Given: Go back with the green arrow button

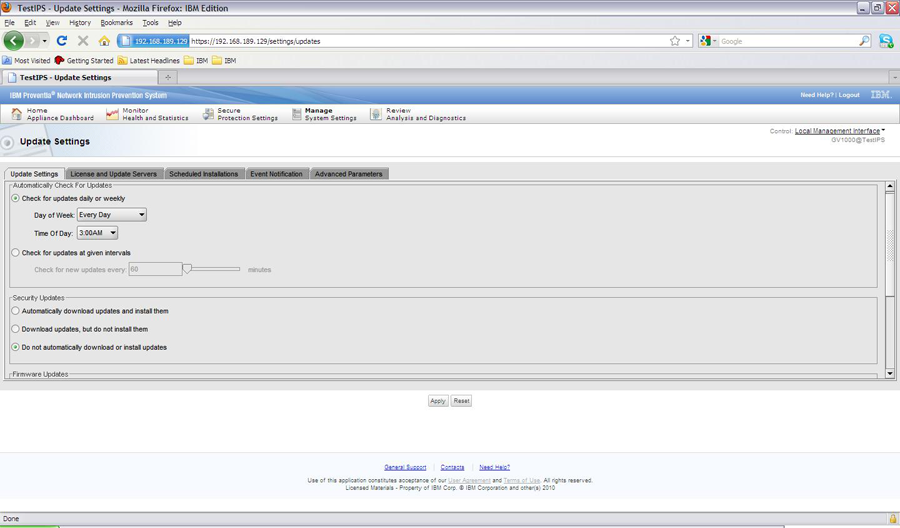Looking at the screenshot, I should pyautogui.click(x=14, y=41).
